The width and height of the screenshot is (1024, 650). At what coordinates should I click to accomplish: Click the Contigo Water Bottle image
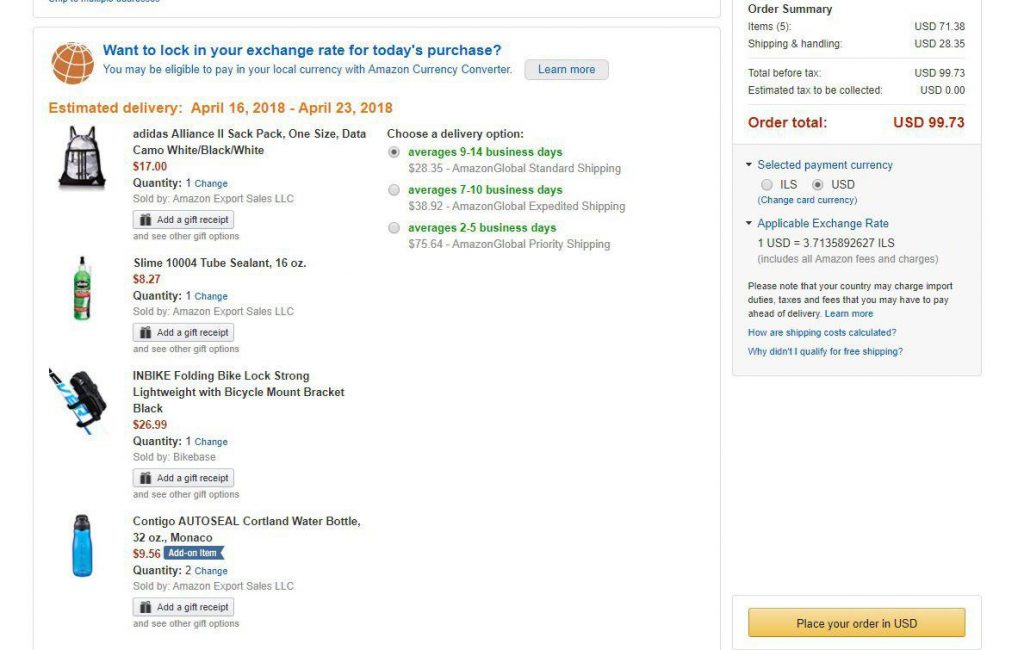pyautogui.click(x=82, y=546)
